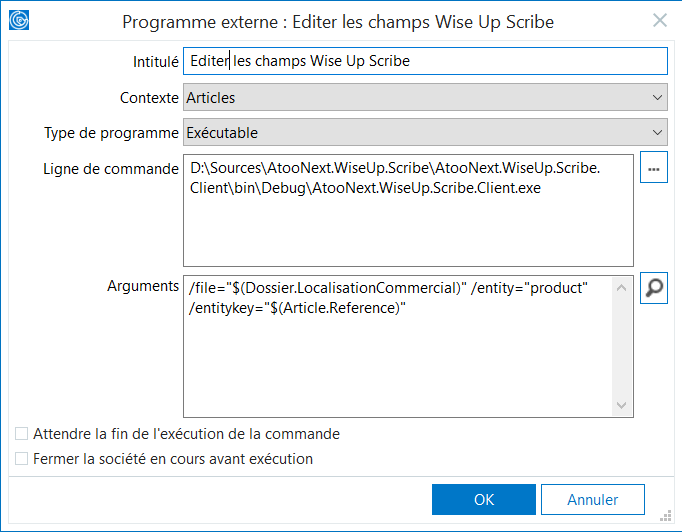The height and width of the screenshot is (532, 682).
Task: Confirm with the OK button
Action: pyautogui.click(x=484, y=499)
